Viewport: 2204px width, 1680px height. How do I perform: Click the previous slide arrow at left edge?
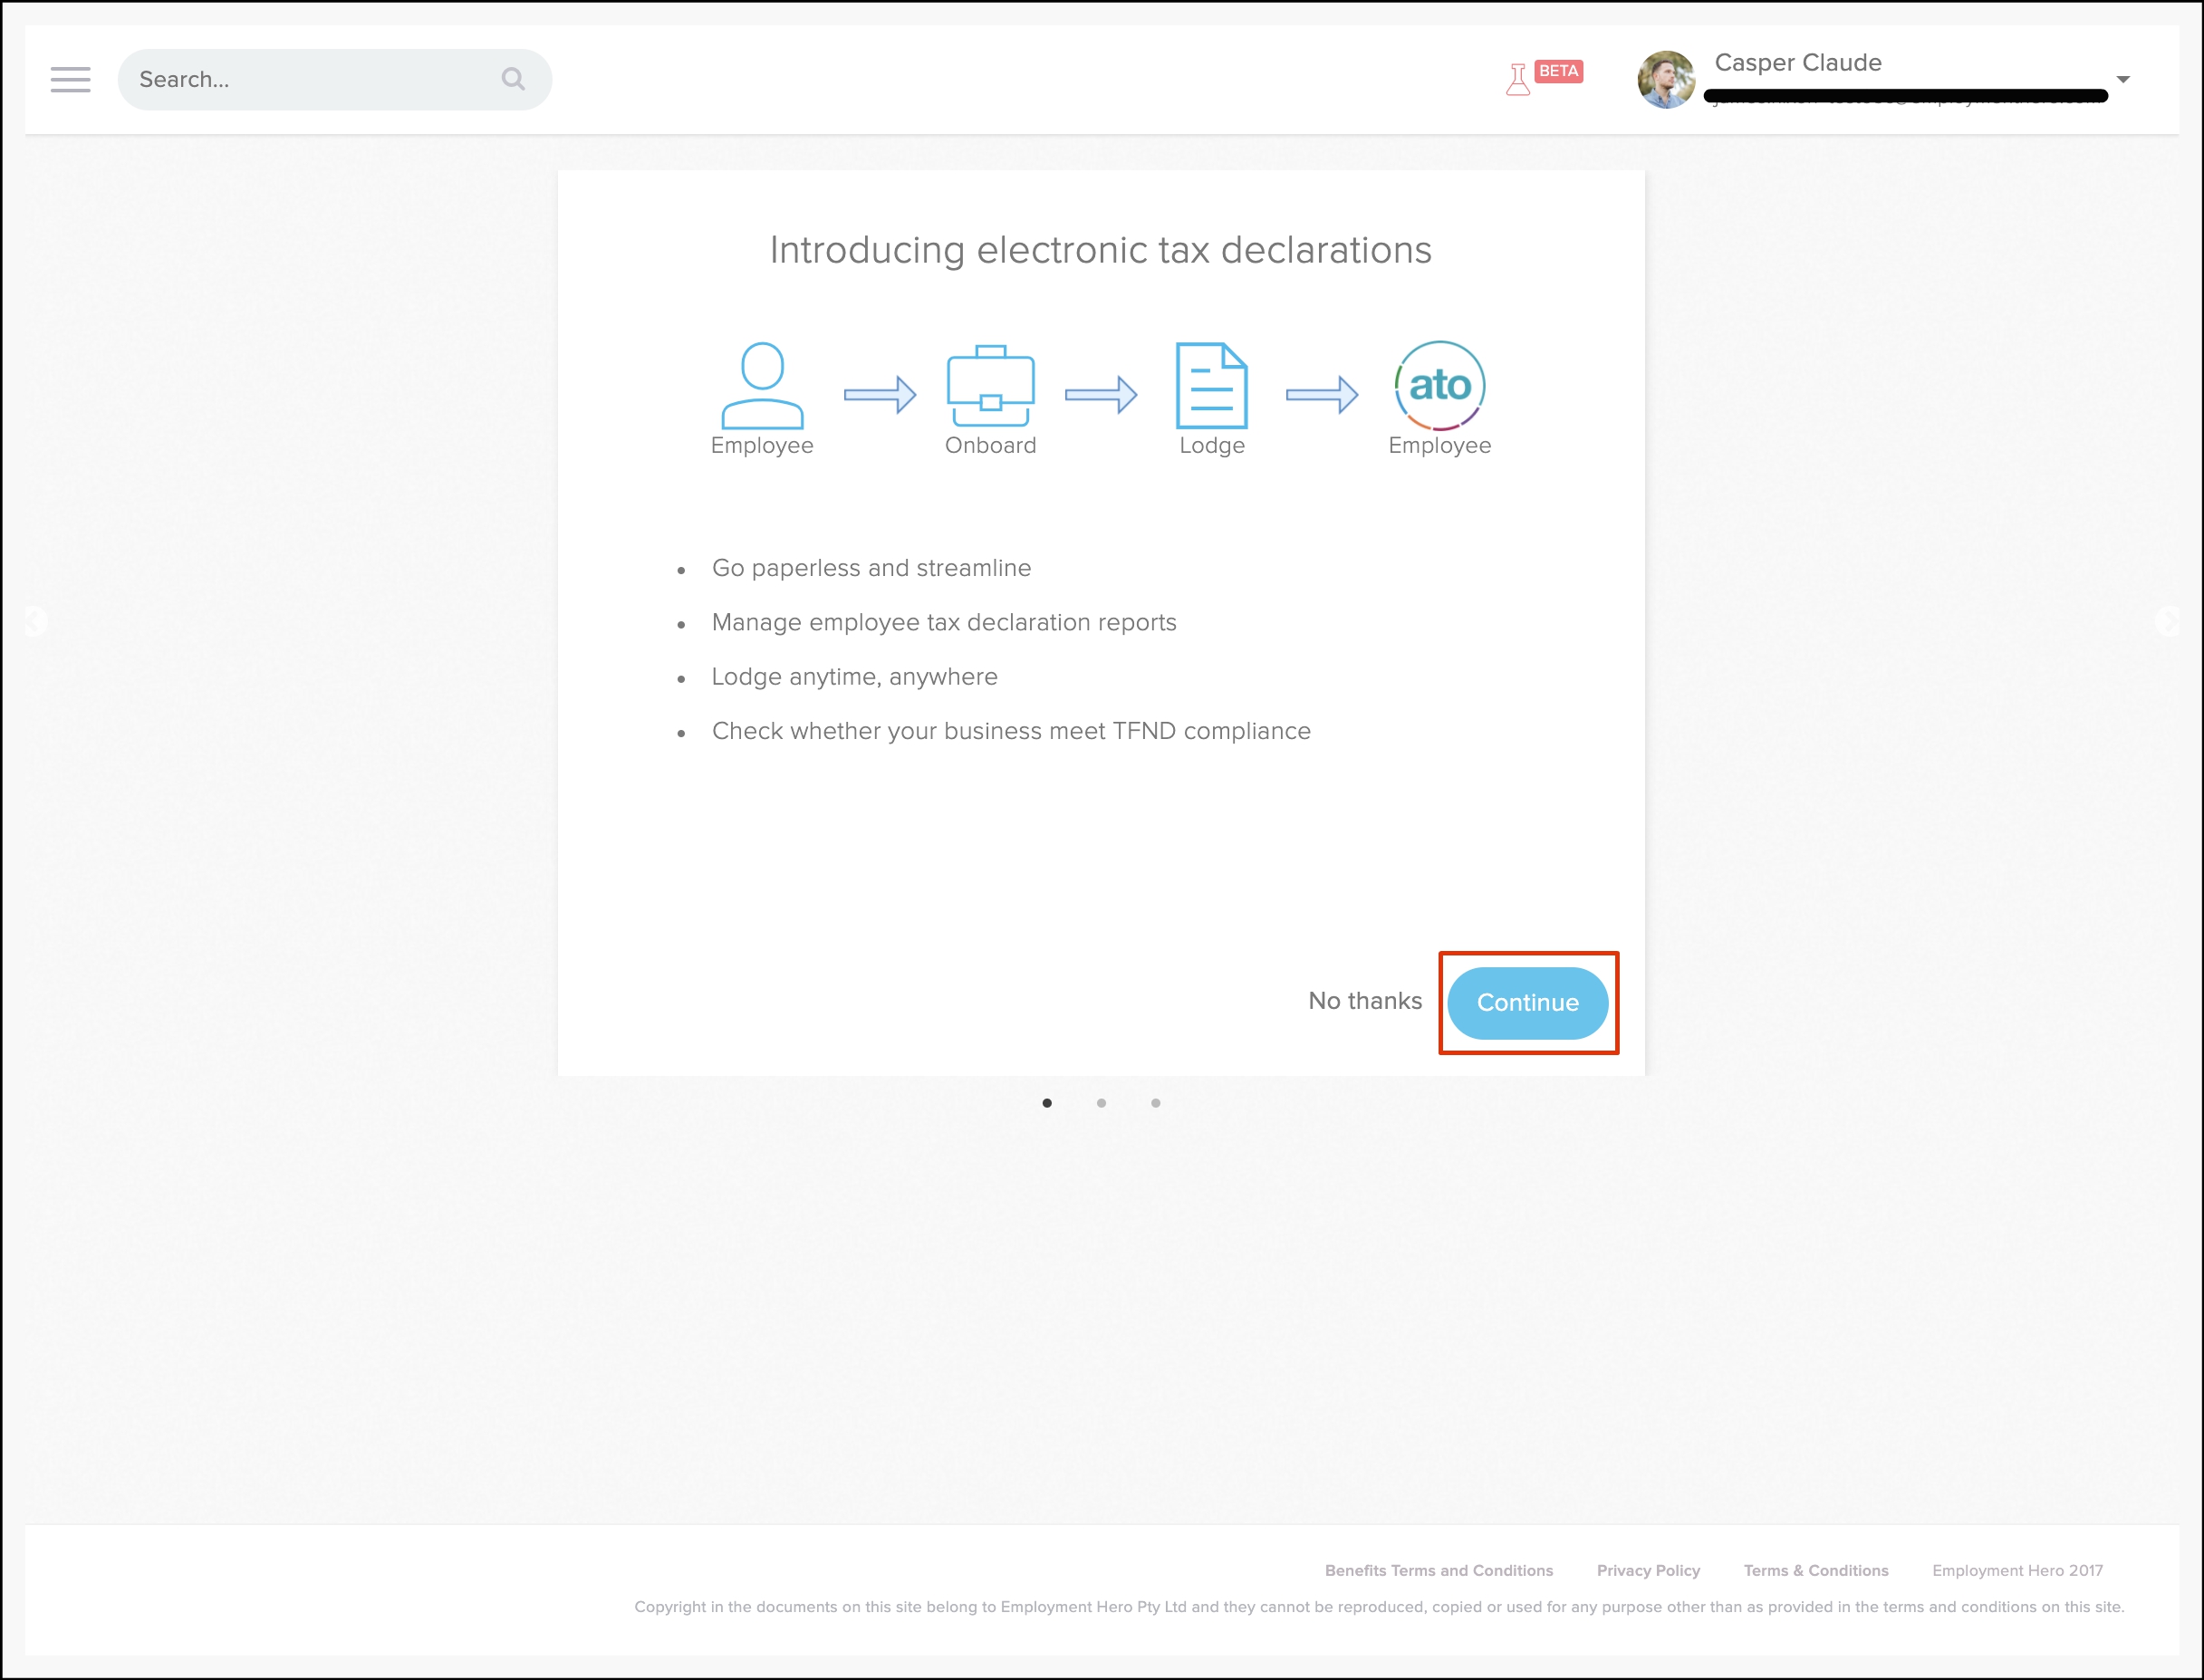click(x=35, y=621)
